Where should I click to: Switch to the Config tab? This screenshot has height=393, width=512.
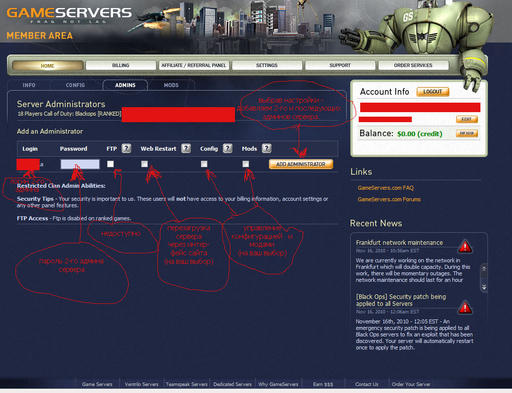tap(75, 85)
